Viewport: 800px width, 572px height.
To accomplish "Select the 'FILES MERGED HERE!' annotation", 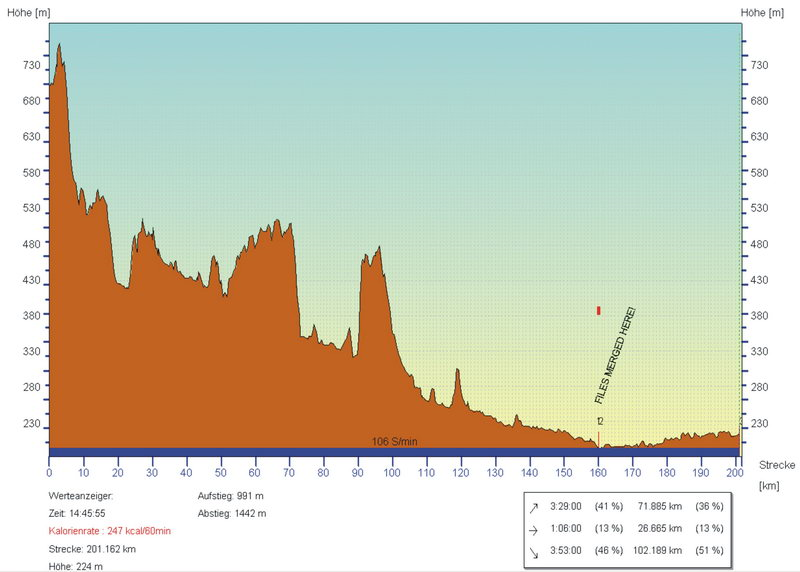I will 614,356.
